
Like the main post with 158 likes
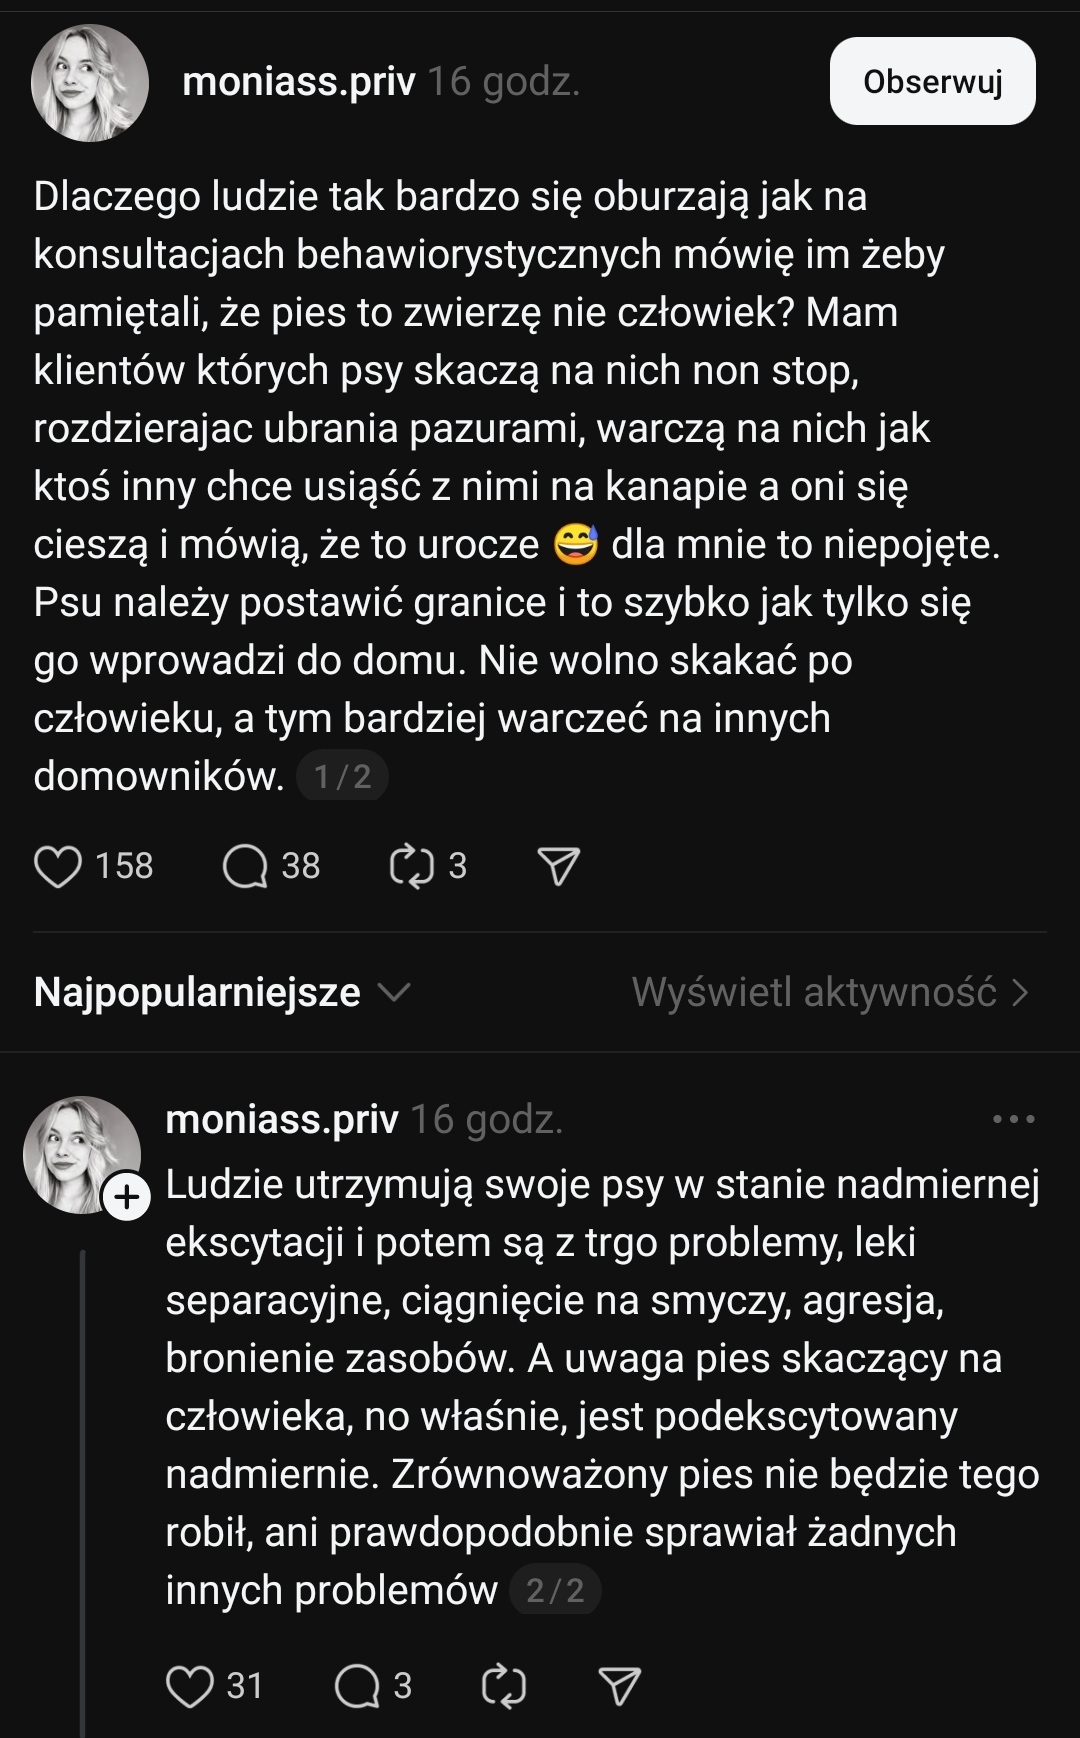point(58,866)
